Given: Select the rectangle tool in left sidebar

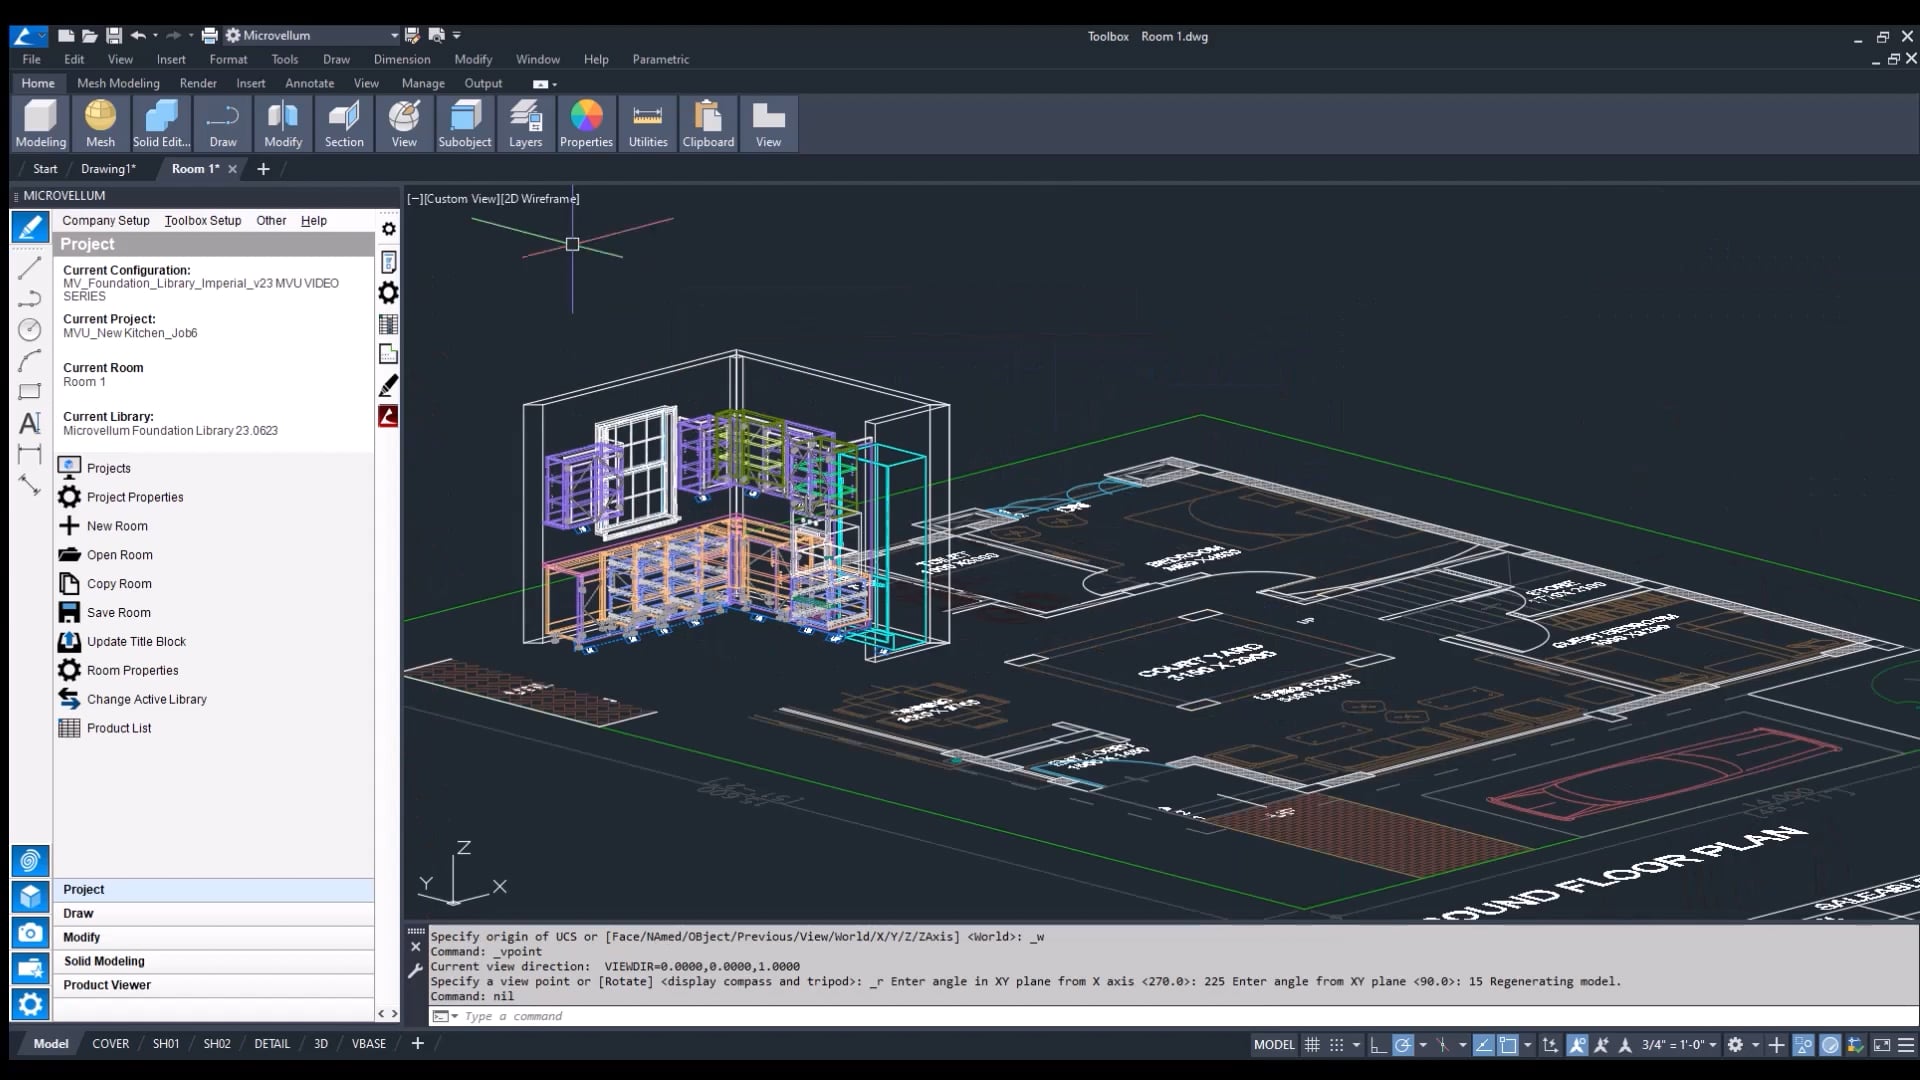Looking at the screenshot, I should point(30,391).
